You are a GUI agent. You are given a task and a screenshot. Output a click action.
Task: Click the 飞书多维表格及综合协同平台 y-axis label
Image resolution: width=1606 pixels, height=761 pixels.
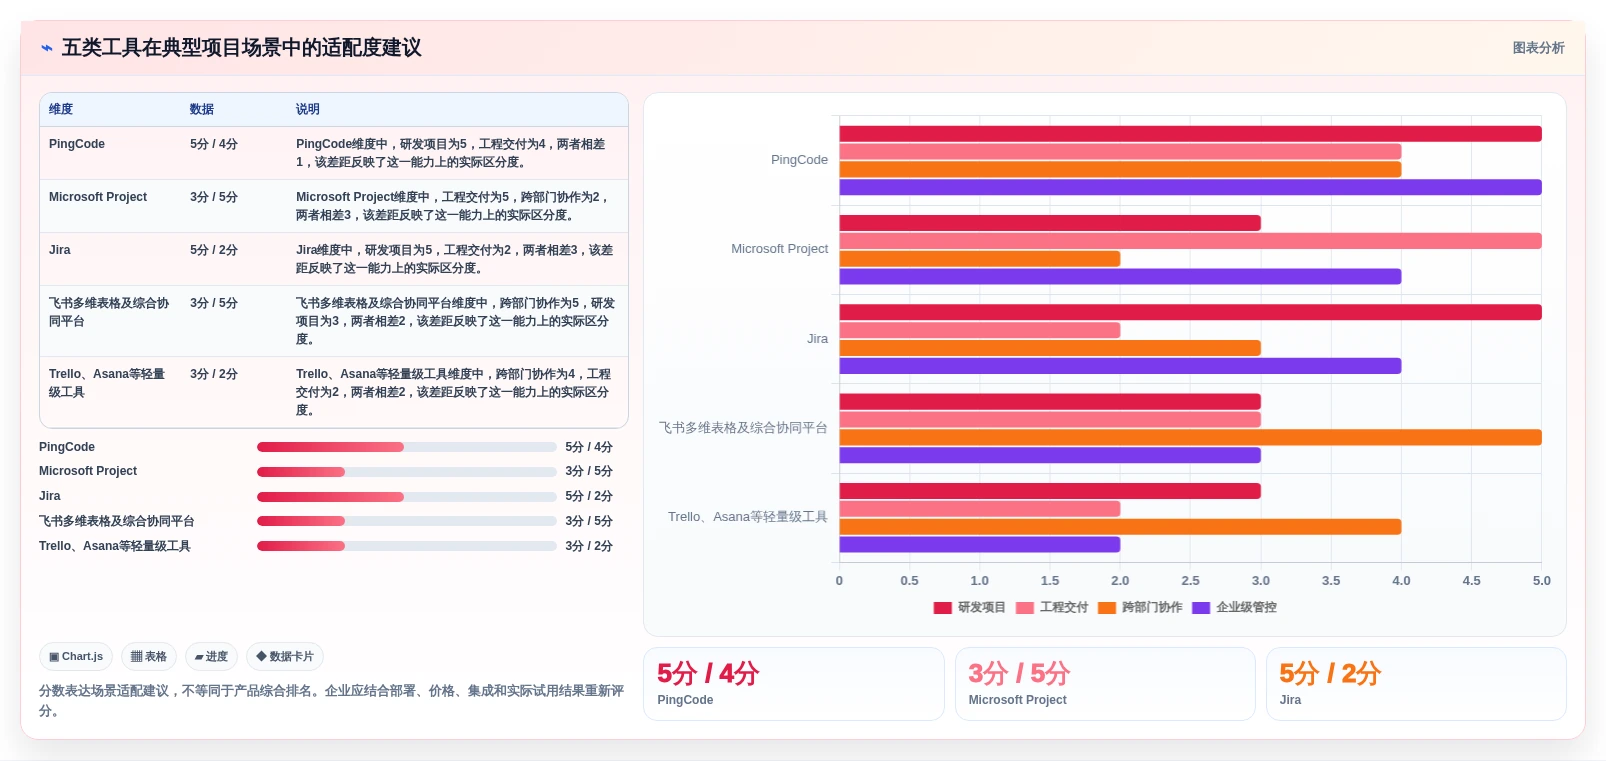743,428
